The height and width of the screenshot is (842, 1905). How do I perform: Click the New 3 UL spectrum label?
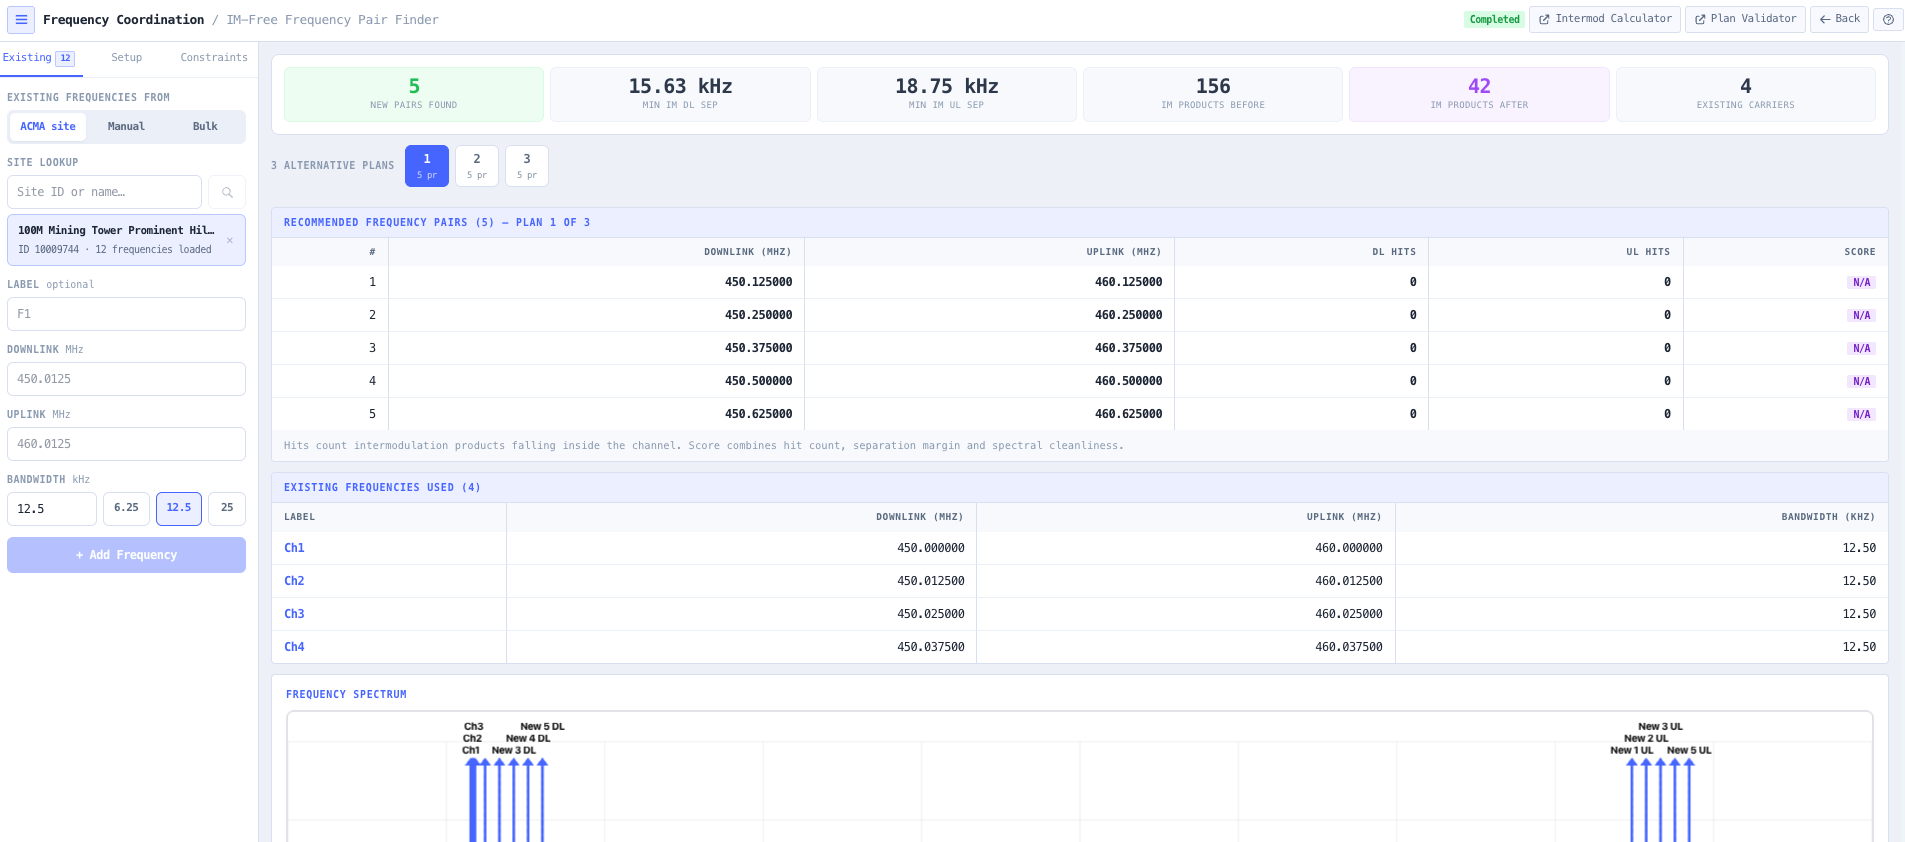click(x=1660, y=727)
